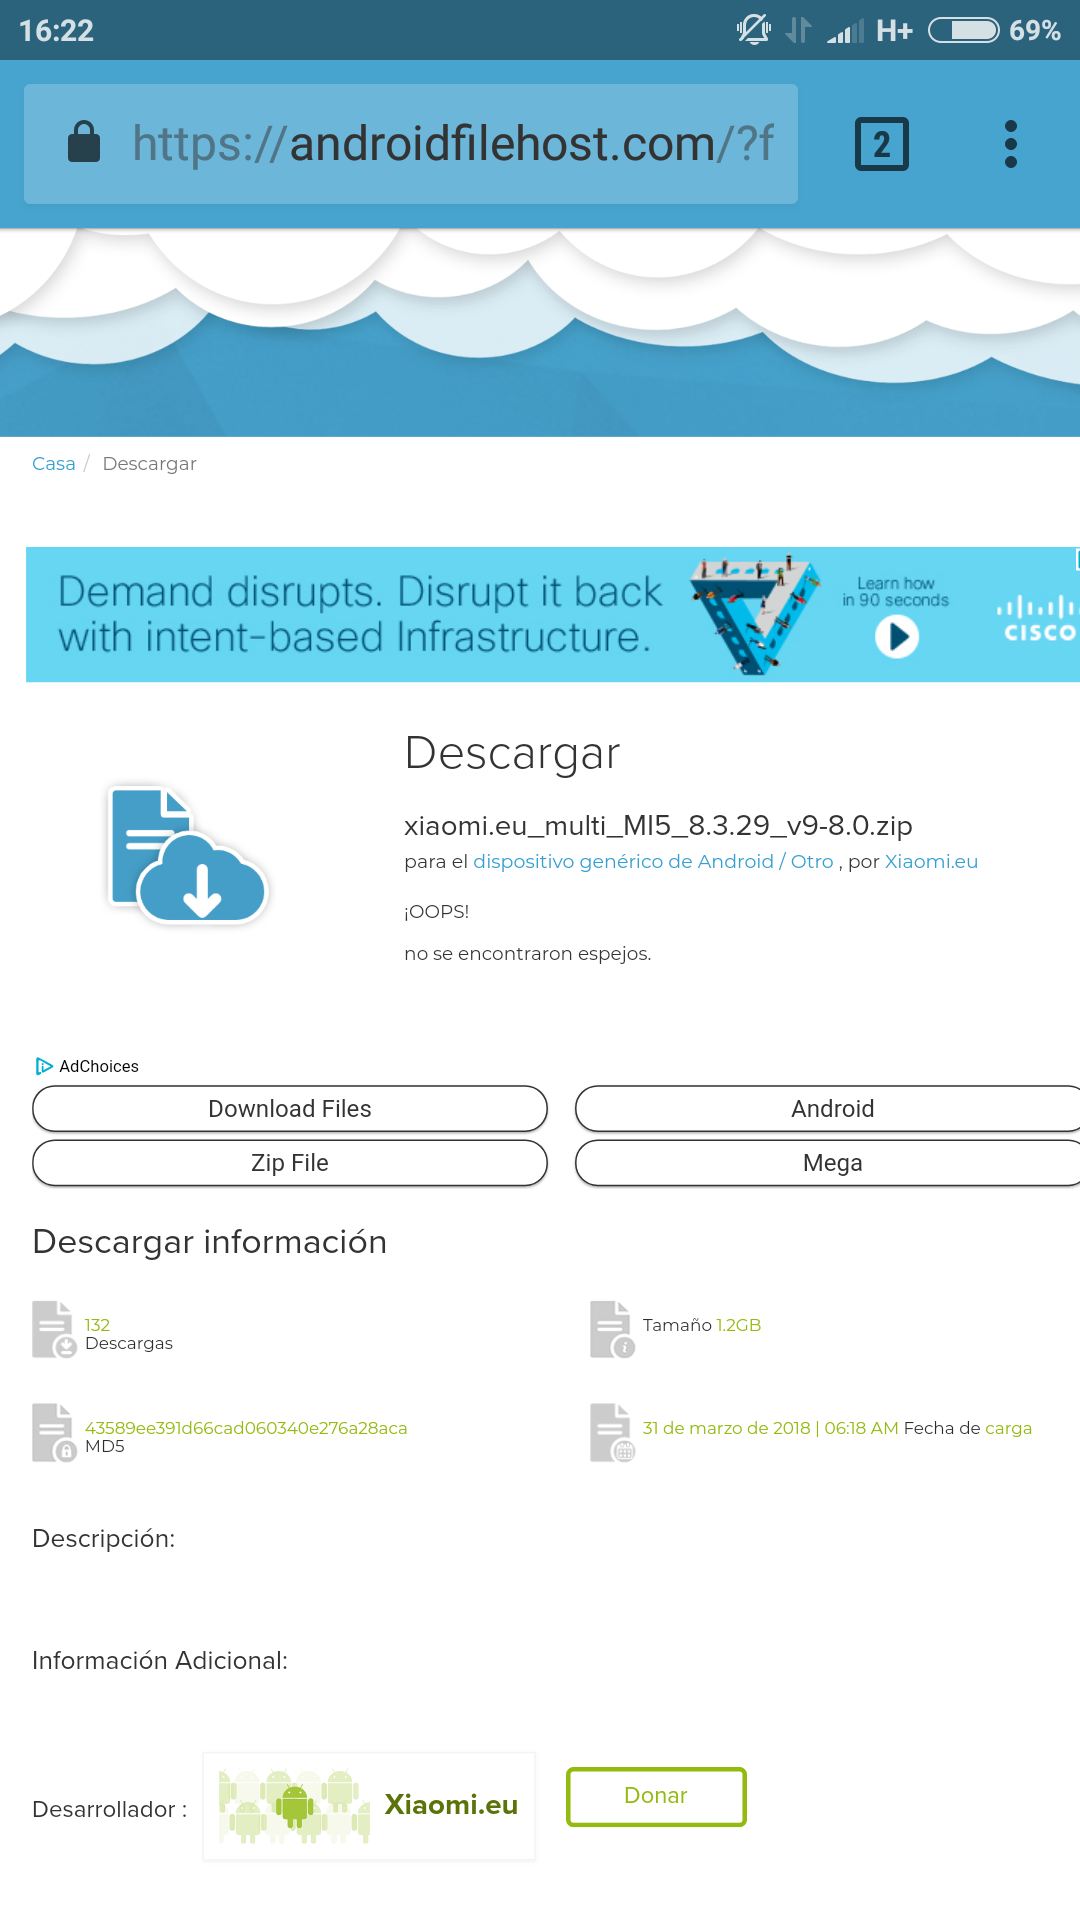
Task: Click the 132 downloads count
Action: click(97, 1325)
